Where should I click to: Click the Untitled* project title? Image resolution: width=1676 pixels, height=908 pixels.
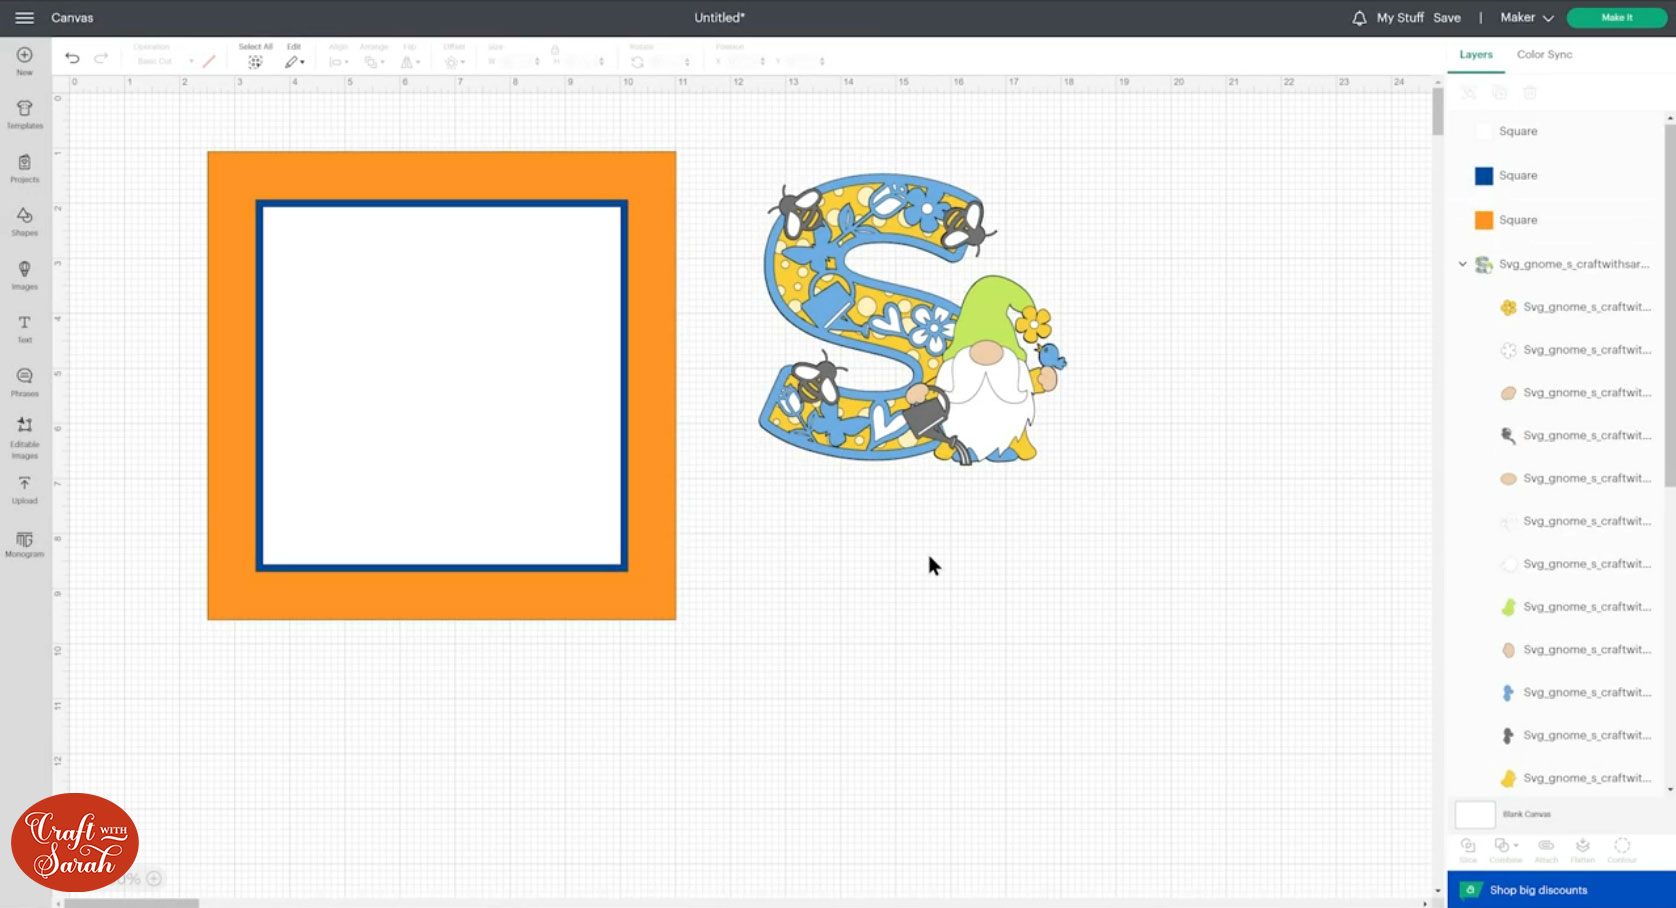point(720,18)
